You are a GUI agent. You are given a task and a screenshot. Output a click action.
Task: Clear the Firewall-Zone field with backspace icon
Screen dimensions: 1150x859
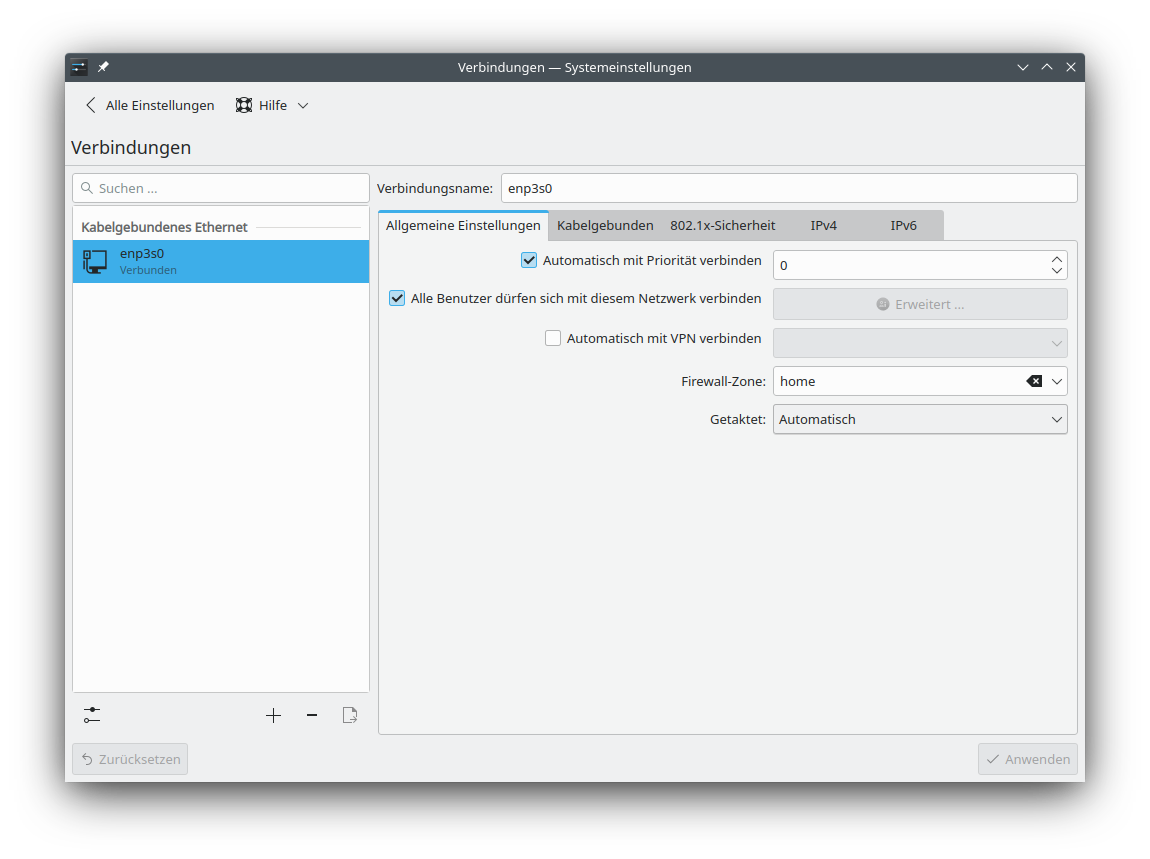coord(1034,381)
